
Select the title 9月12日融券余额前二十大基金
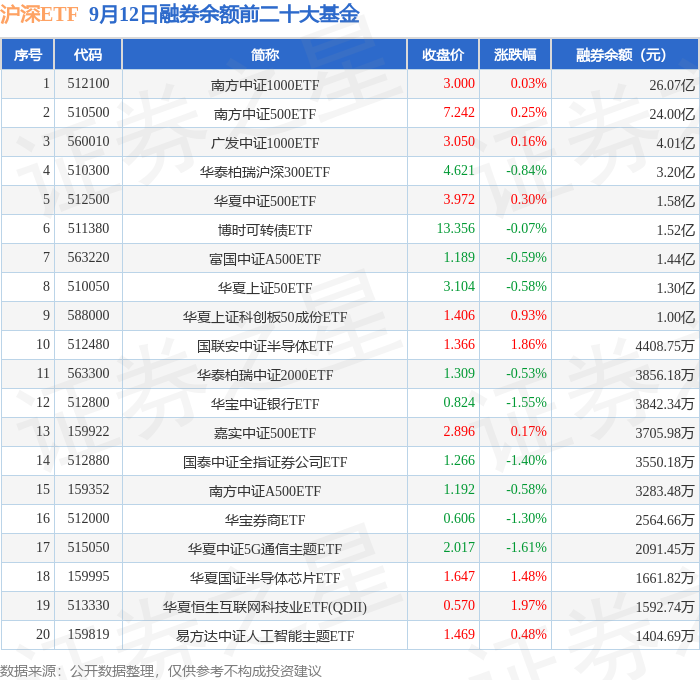[224, 14]
